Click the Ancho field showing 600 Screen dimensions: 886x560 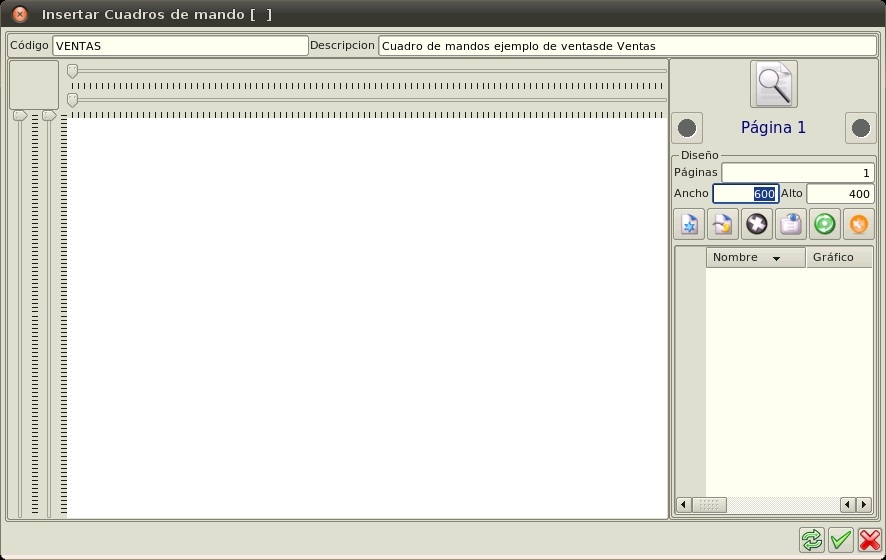coord(746,194)
